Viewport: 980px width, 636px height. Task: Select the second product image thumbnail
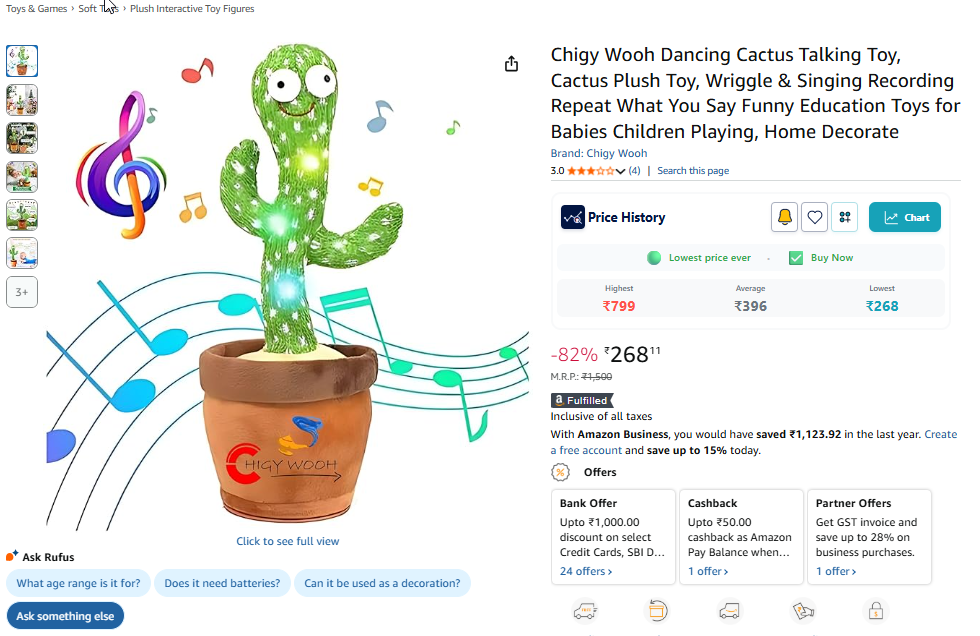[22, 100]
